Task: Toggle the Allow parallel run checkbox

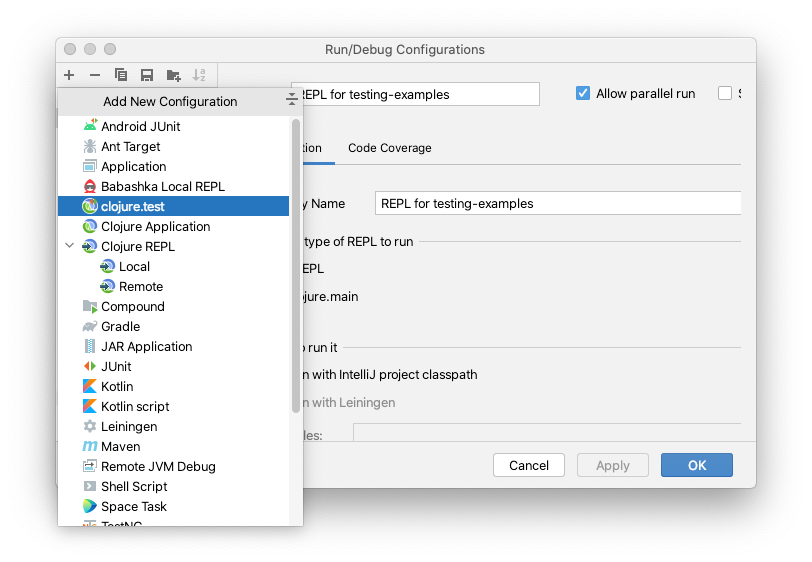Action: pyautogui.click(x=583, y=93)
